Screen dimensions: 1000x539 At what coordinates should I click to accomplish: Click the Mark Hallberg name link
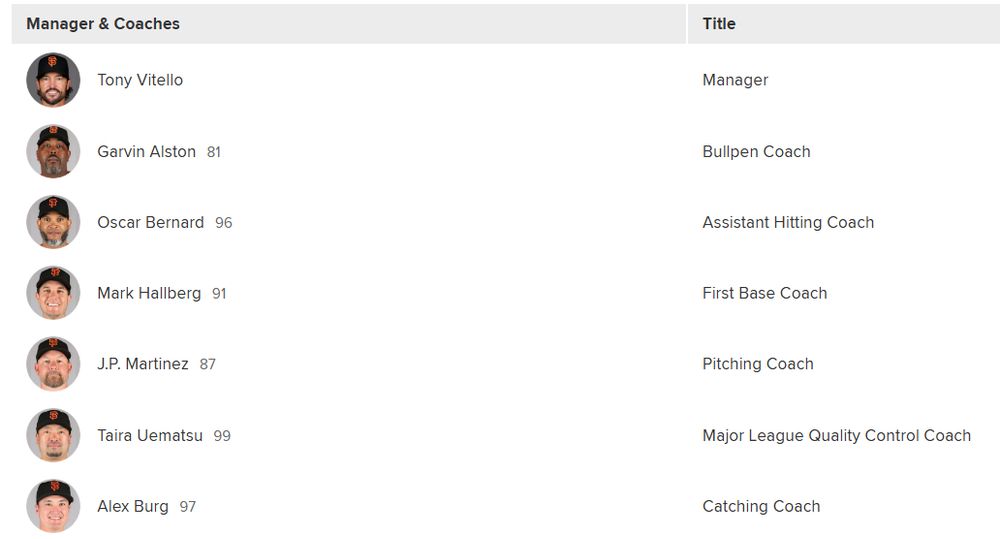[149, 293]
